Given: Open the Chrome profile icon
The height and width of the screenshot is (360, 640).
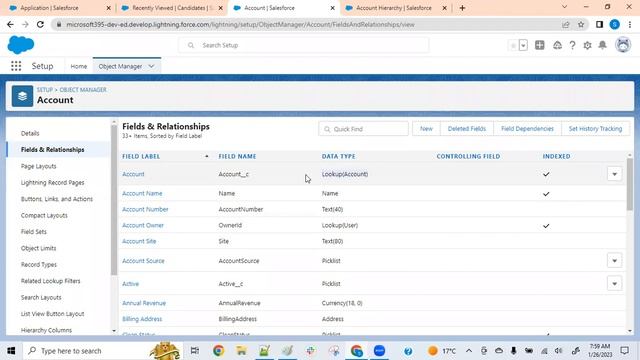Looking at the screenshot, I should coord(615,24).
